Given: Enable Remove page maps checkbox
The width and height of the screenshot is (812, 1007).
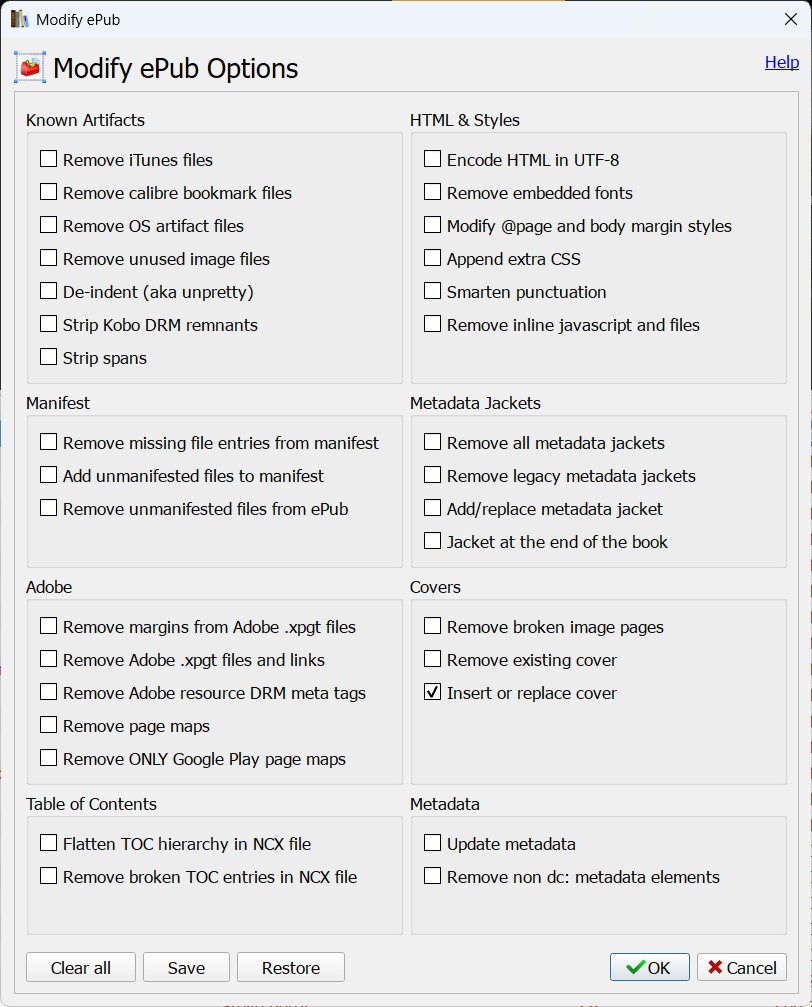Looking at the screenshot, I should [x=48, y=725].
